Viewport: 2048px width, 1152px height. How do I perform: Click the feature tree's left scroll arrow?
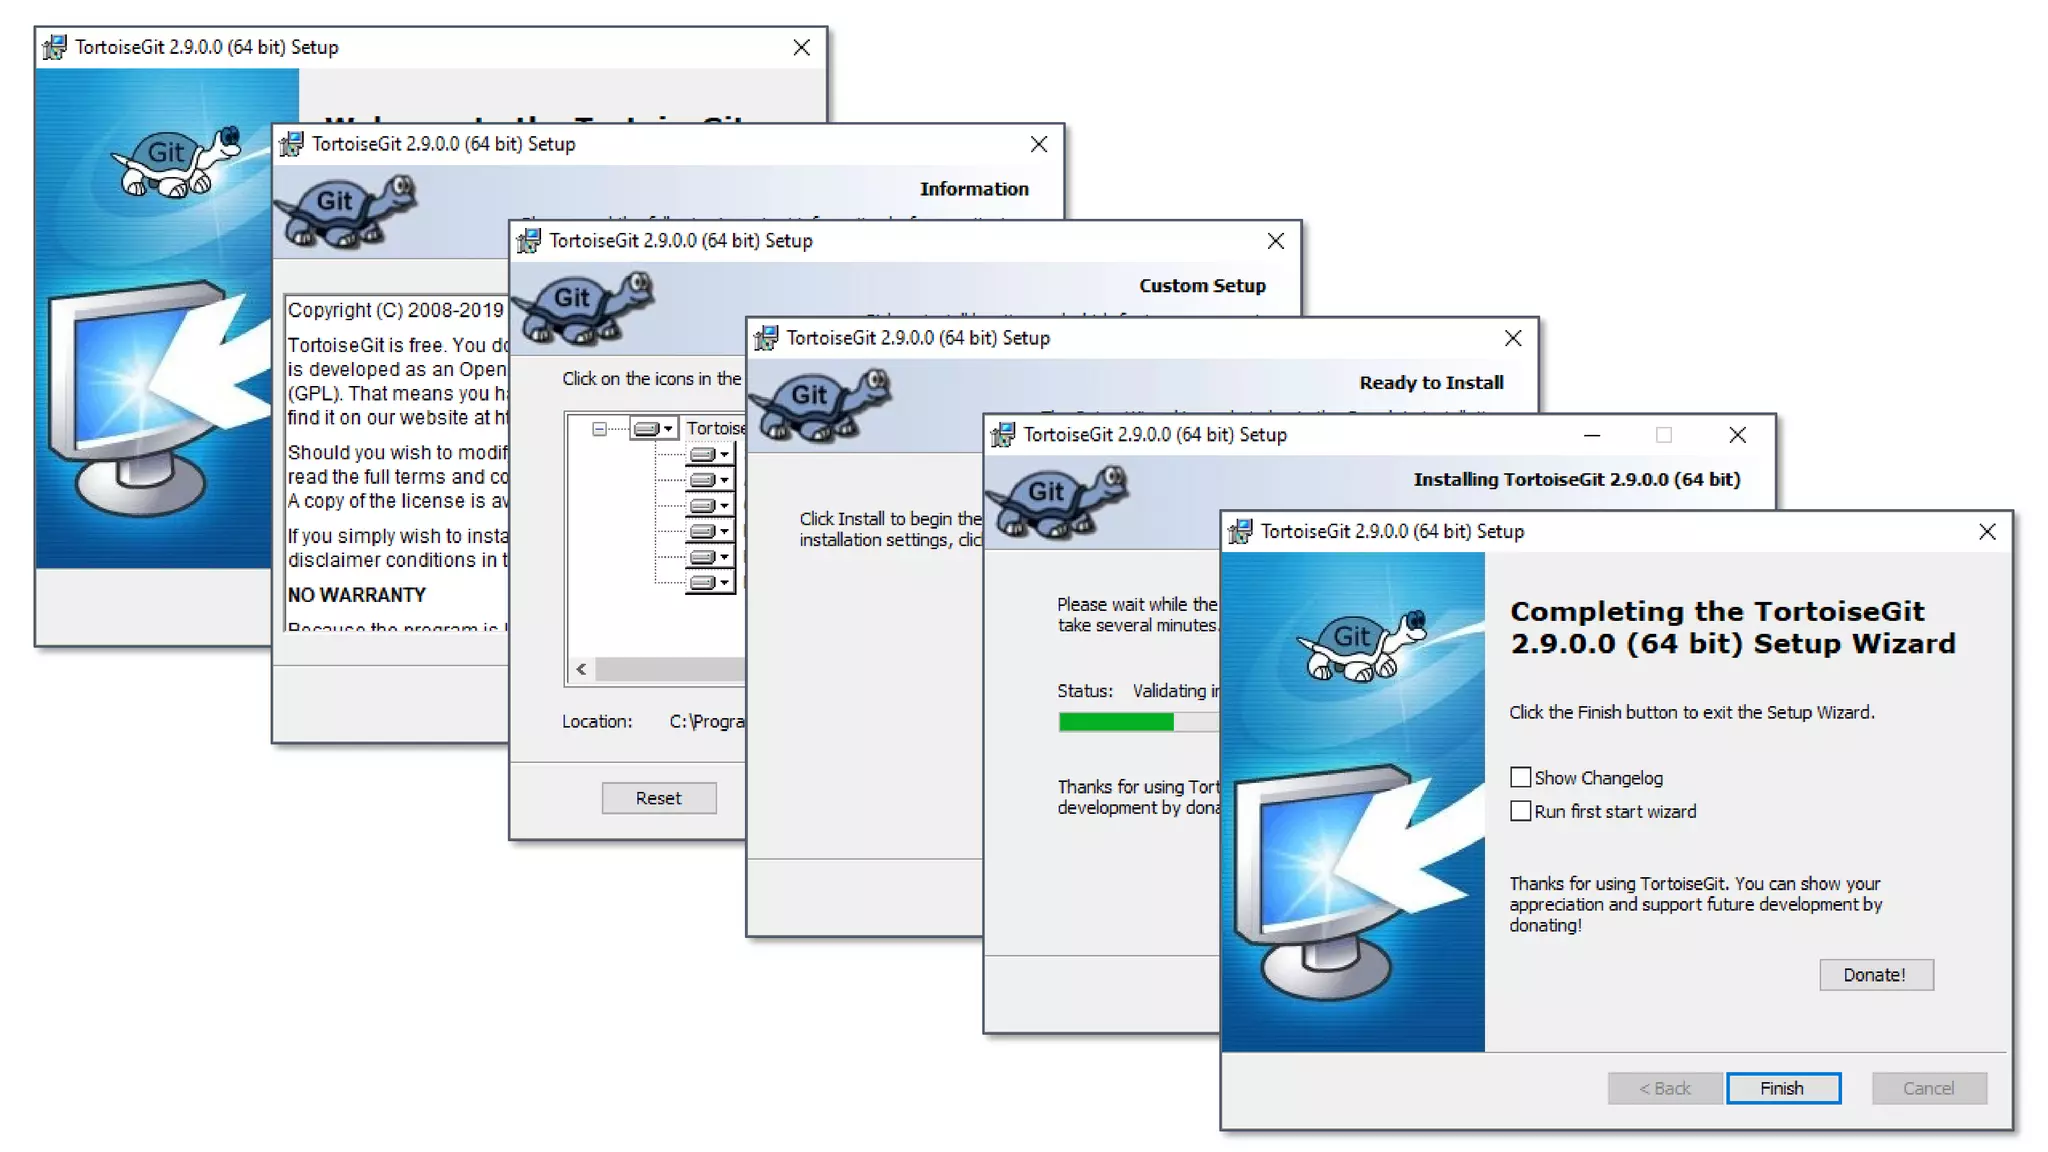point(581,669)
